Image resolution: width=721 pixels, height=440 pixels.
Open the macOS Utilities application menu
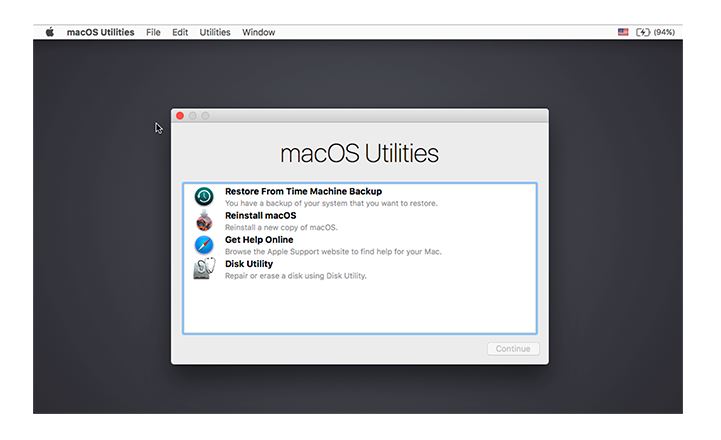coord(100,32)
